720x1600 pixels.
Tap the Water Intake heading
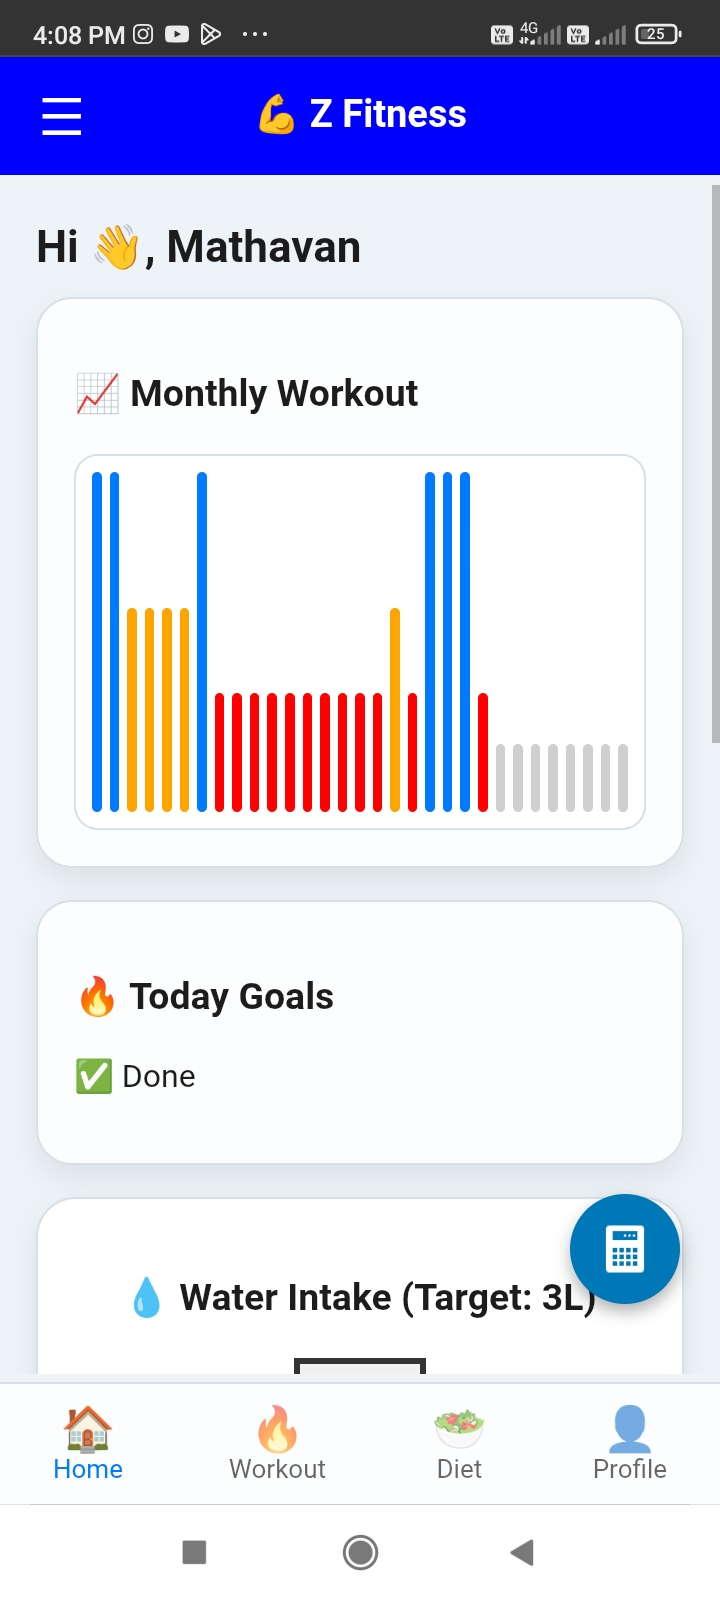[387, 1298]
